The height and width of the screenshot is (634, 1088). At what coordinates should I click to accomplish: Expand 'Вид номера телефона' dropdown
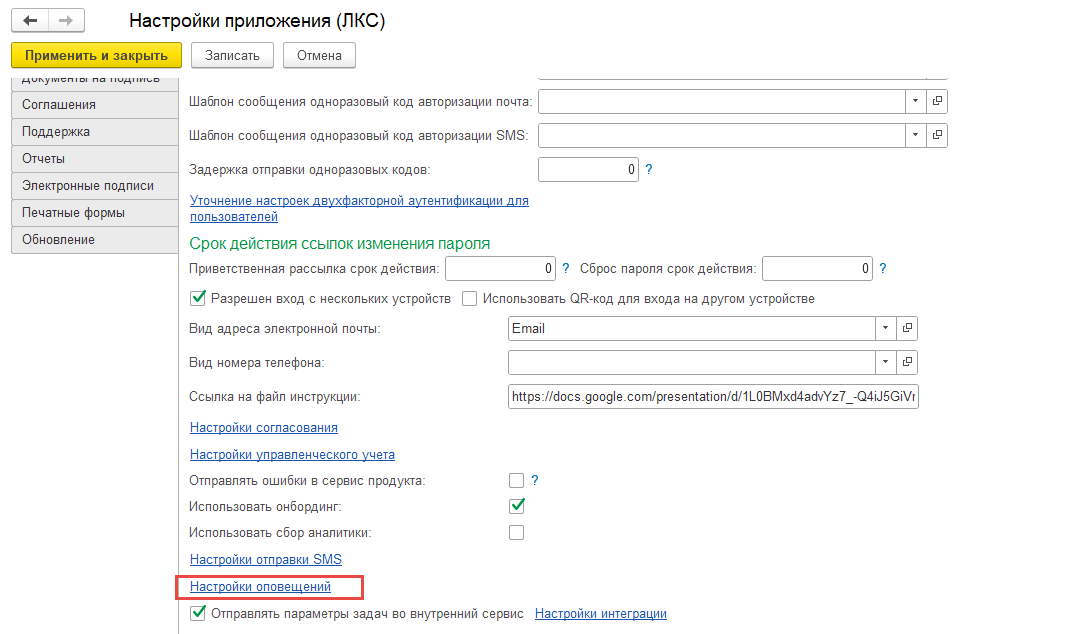point(885,362)
